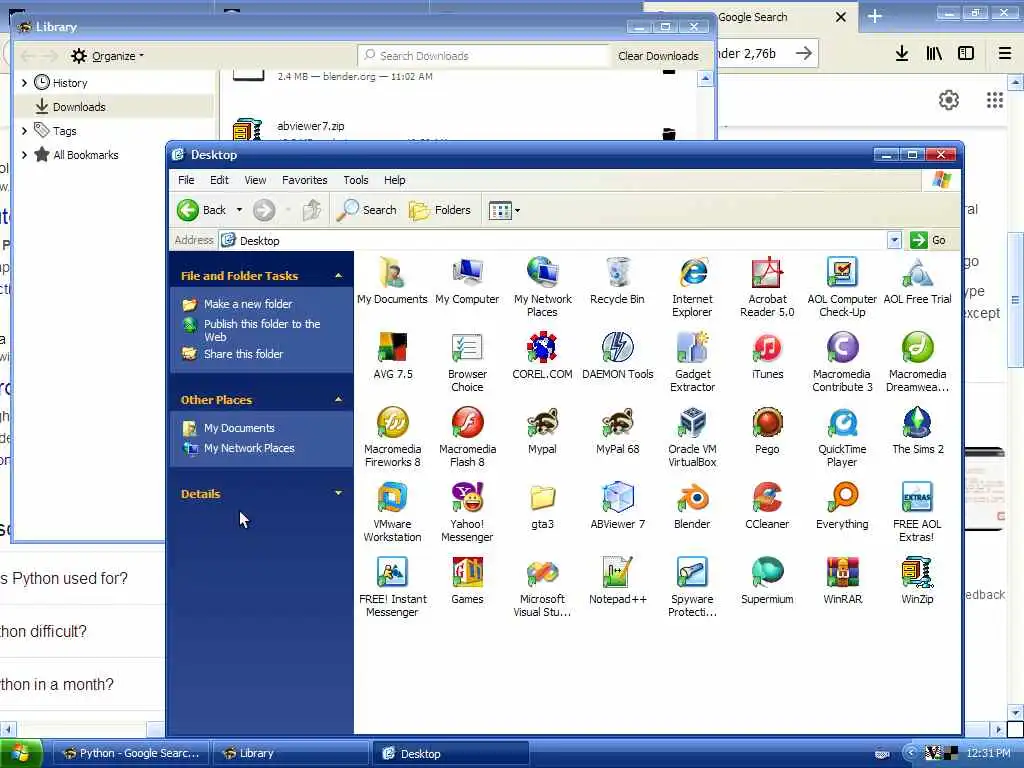Screen dimensions: 1024x768
Task: Select the AOL Computer Check-Up icon
Action: pos(842,286)
